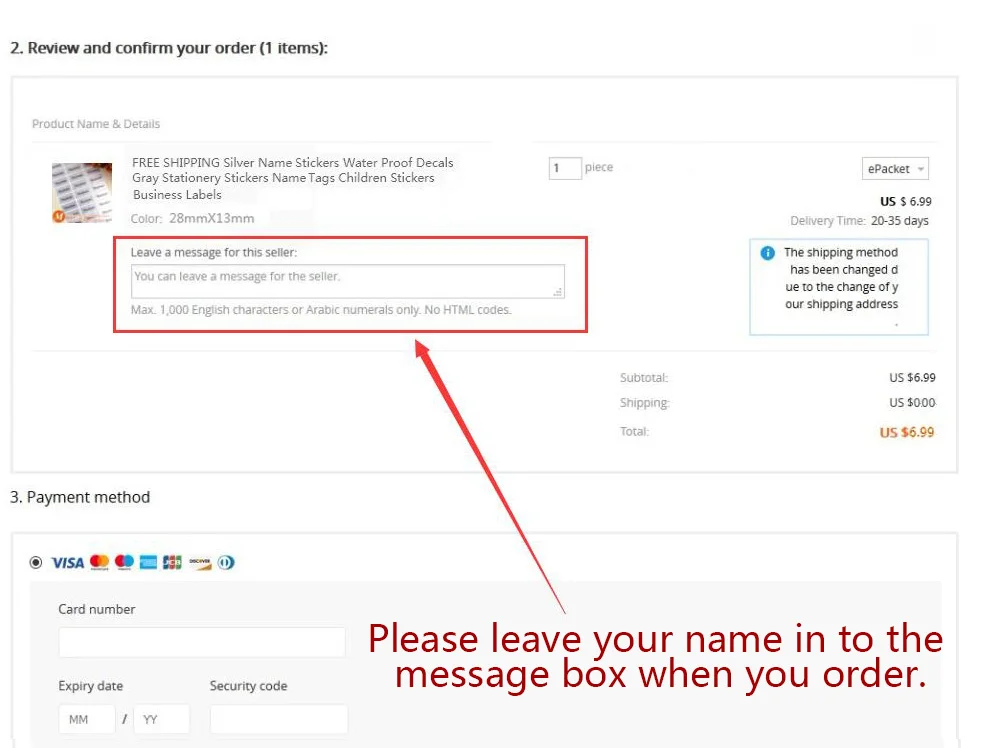Click the message box resize grip corner

tap(558, 292)
